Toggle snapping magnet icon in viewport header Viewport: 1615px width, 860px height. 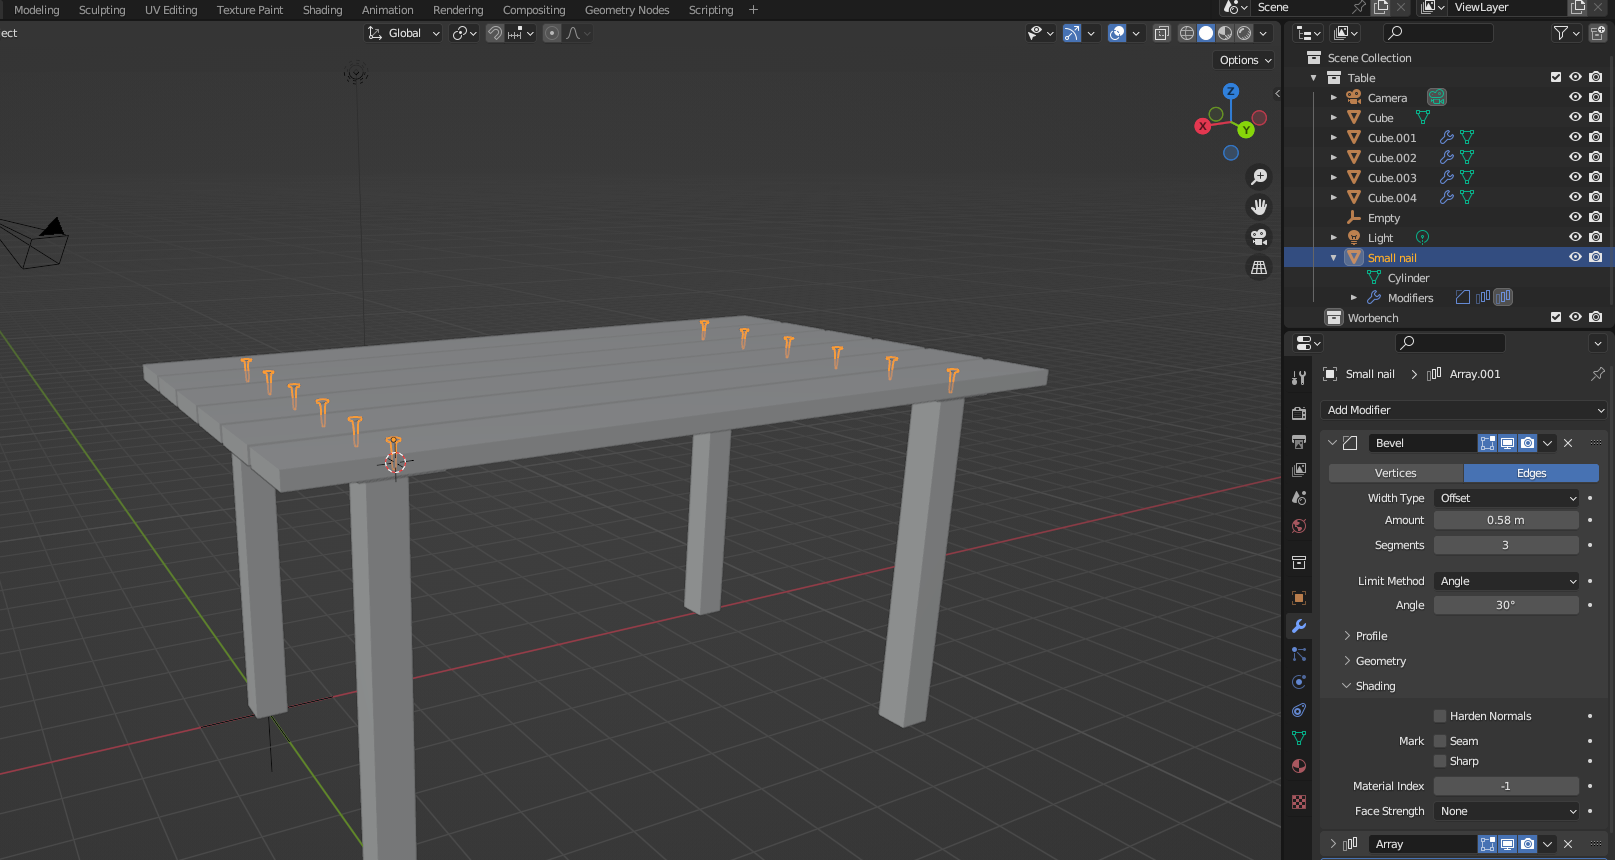[495, 33]
